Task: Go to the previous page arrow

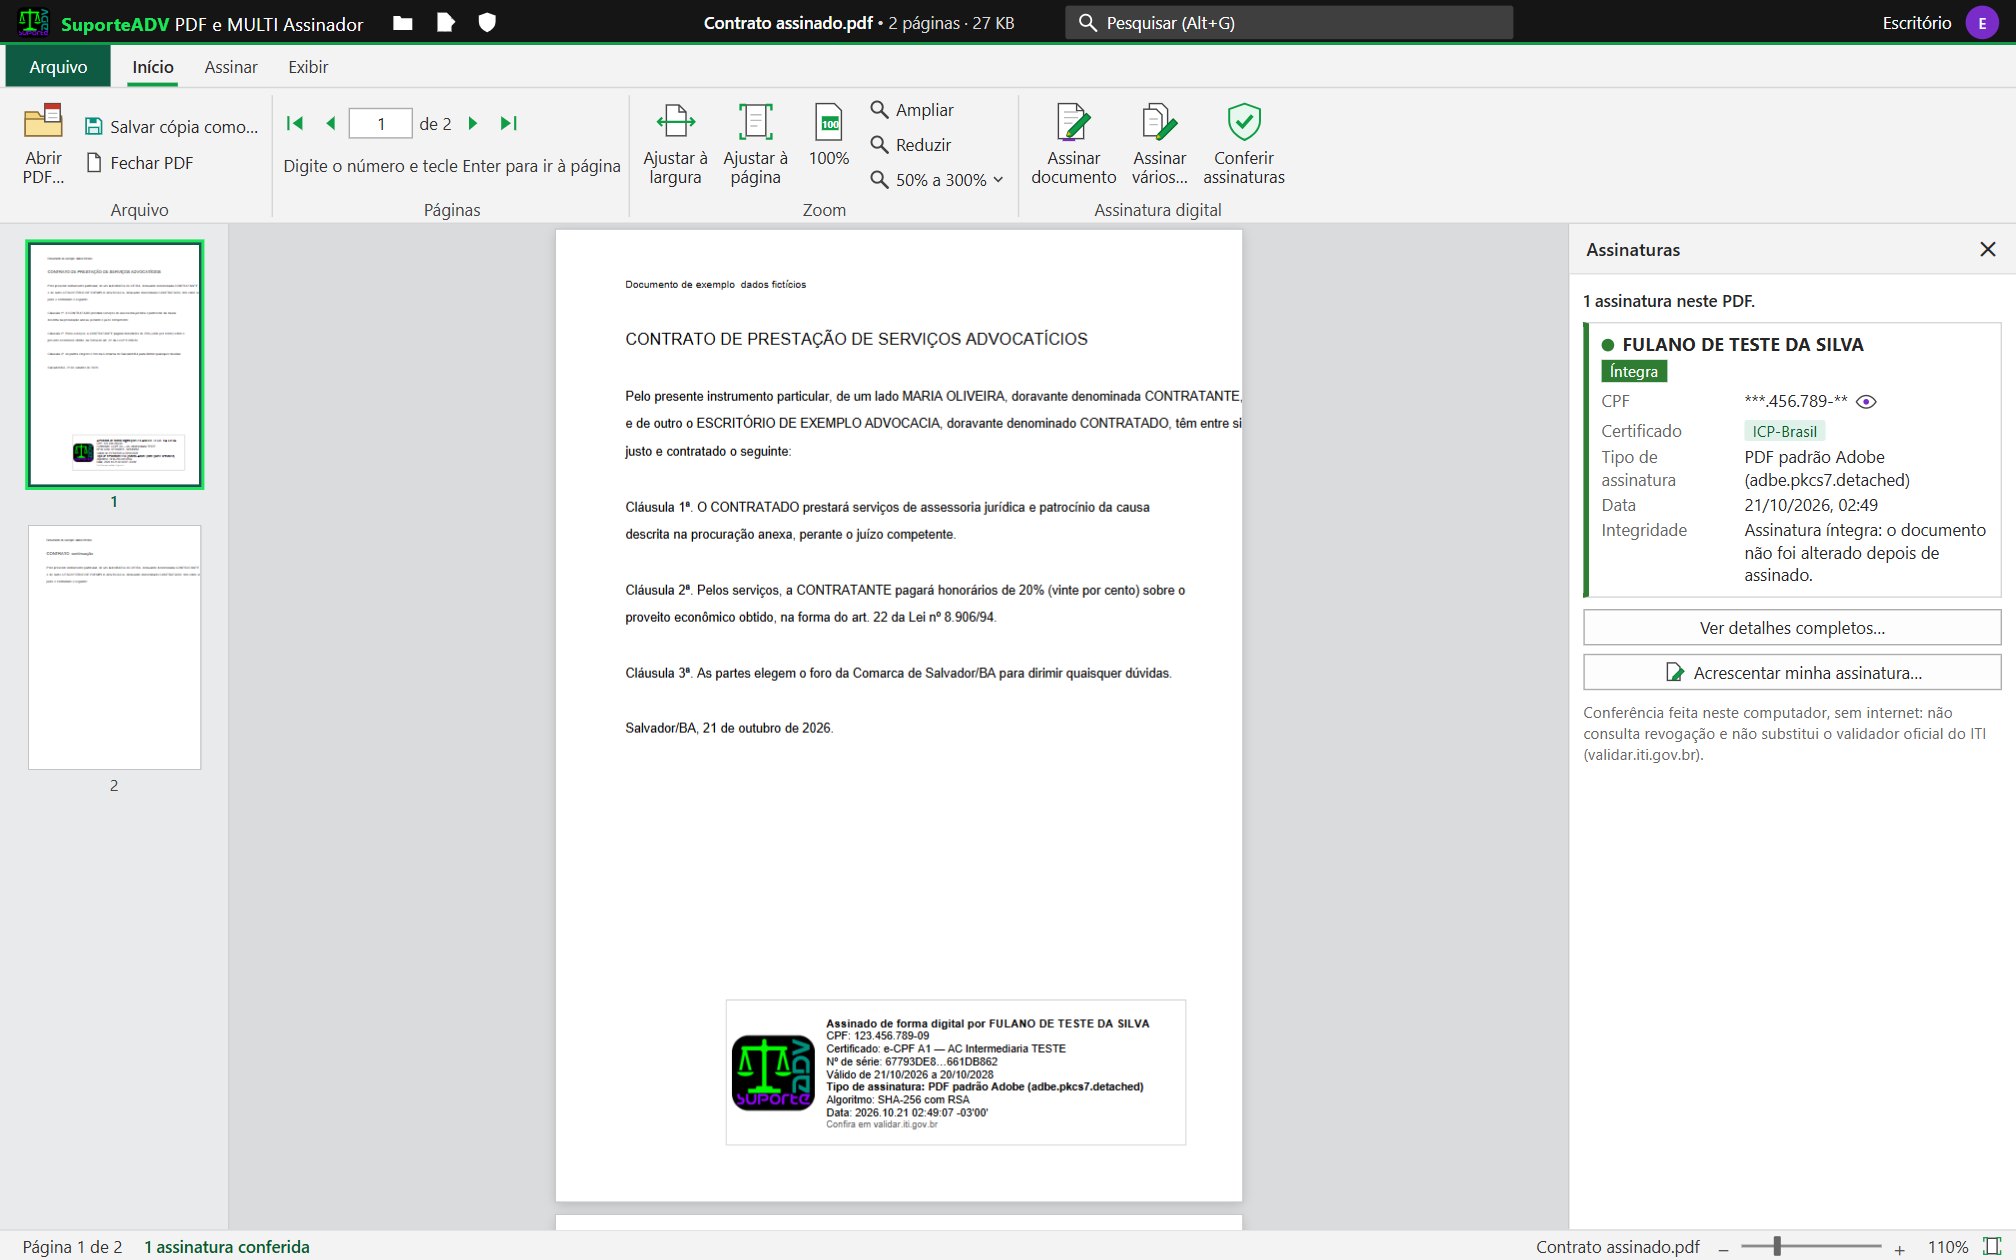Action: [331, 123]
